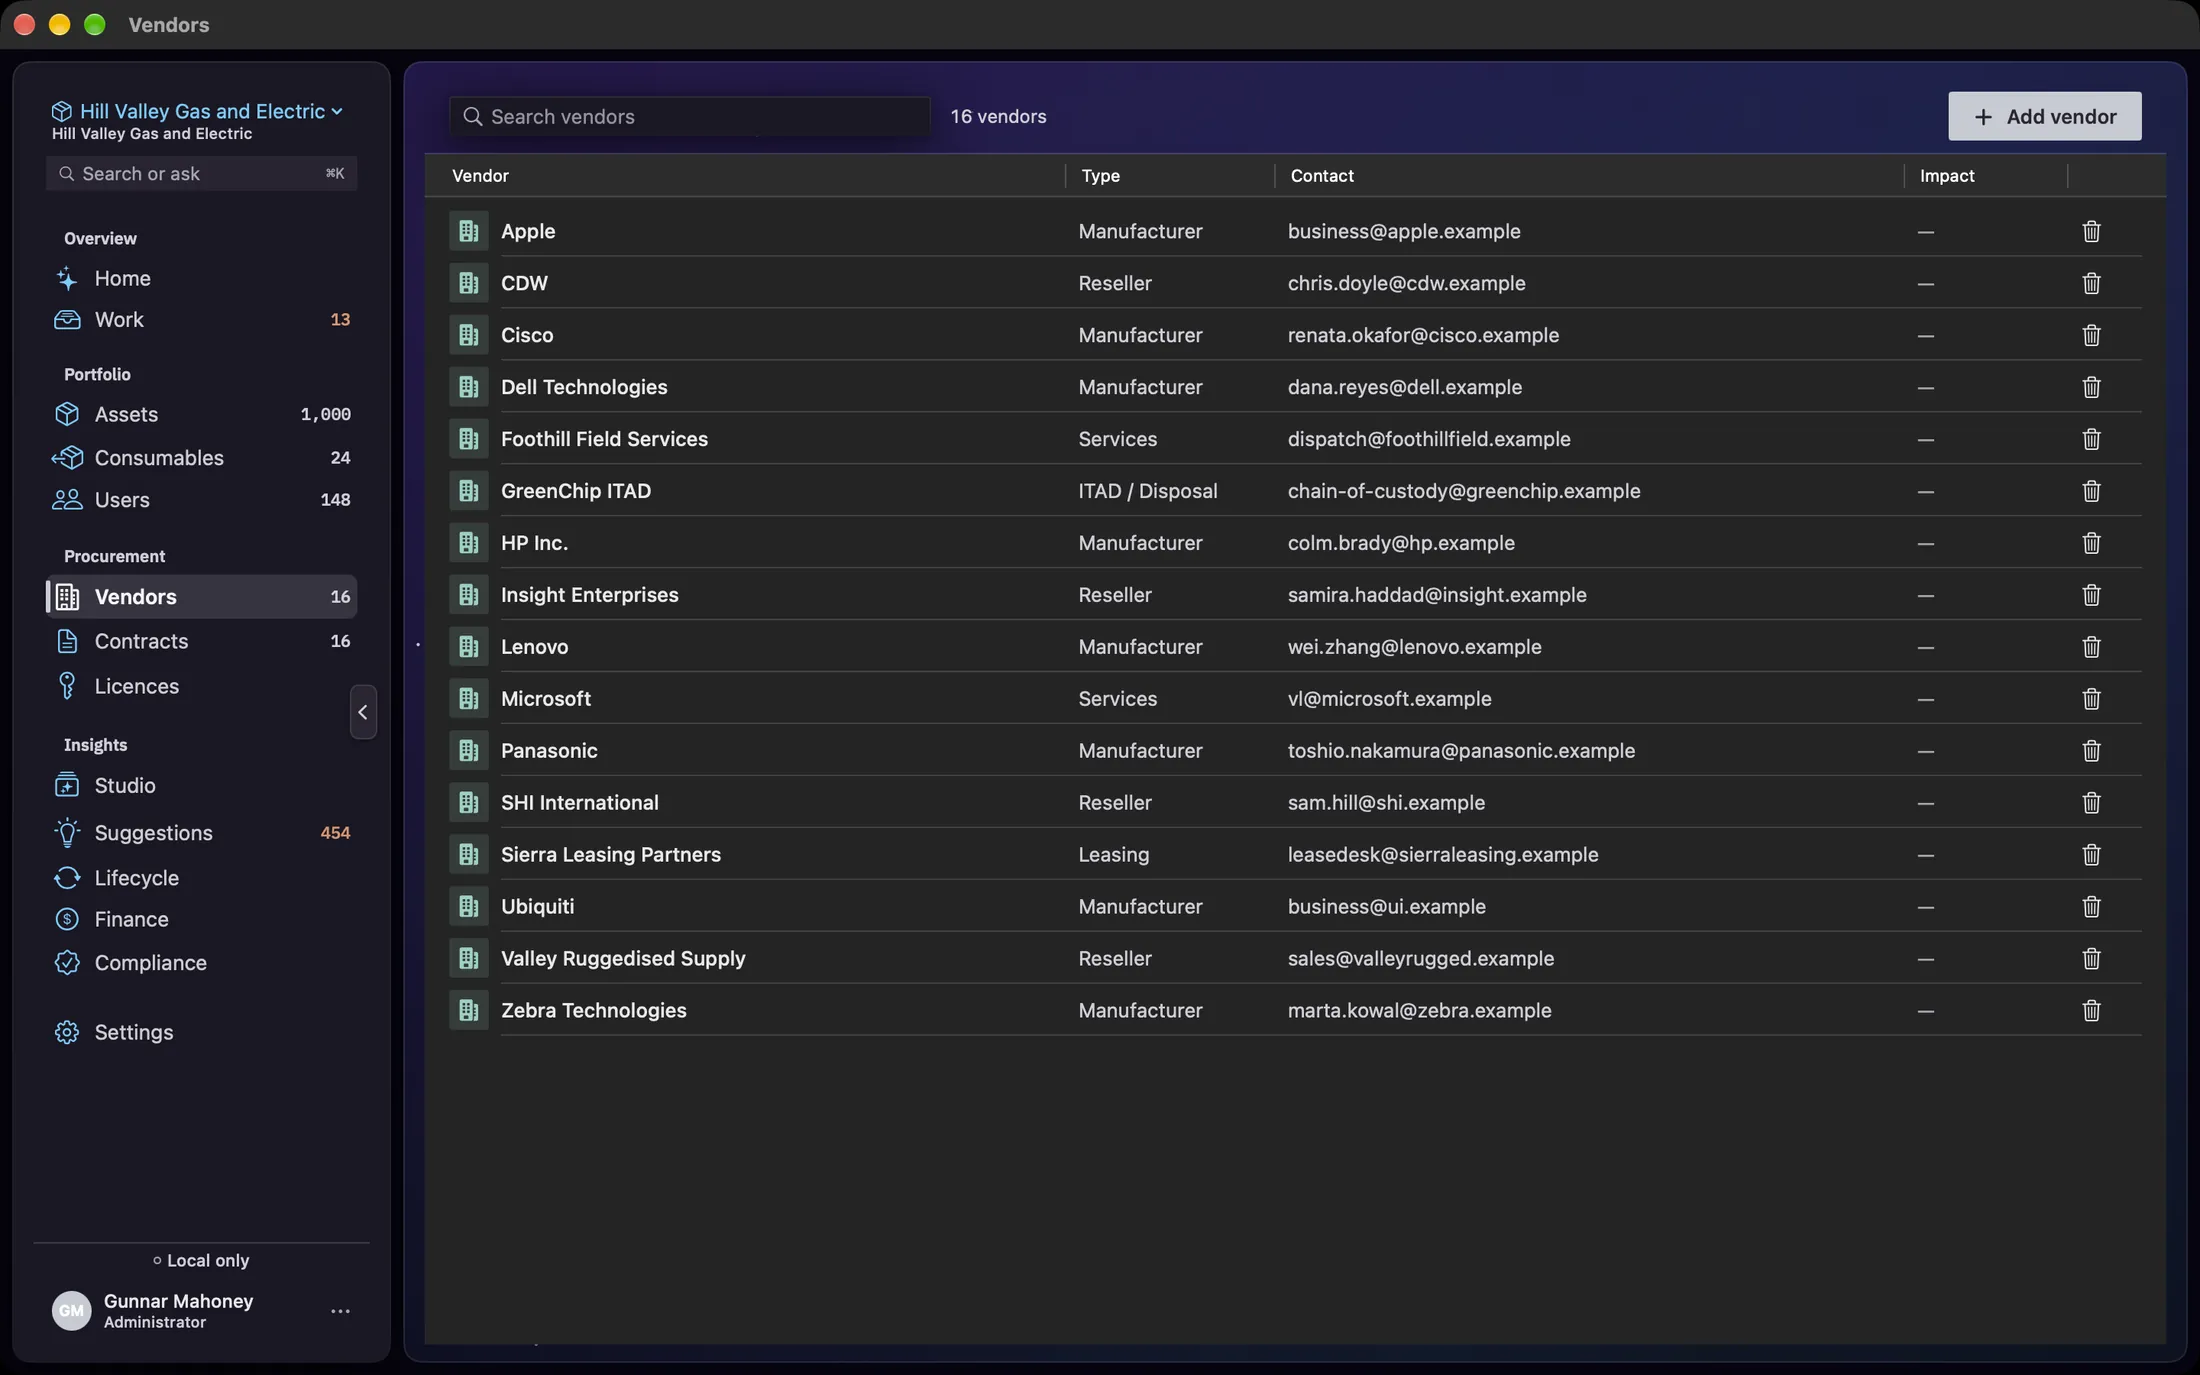Click the trash icon in CDW row

point(2091,283)
